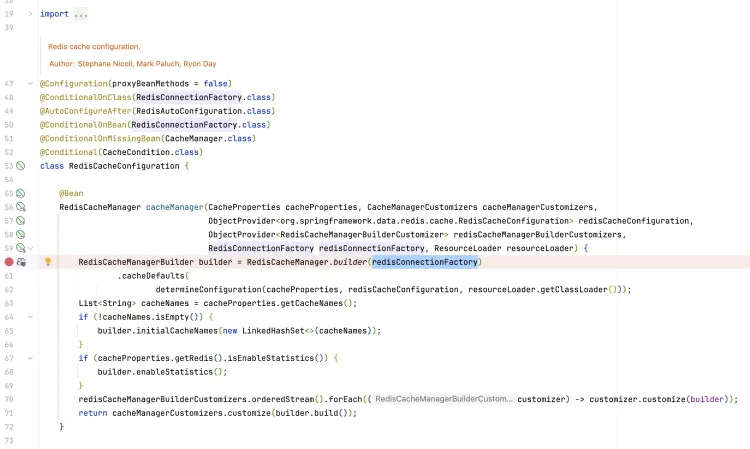Remove the red breakpoint on line 60
Image resolution: width=750 pixels, height=449 pixels.
click(9, 261)
